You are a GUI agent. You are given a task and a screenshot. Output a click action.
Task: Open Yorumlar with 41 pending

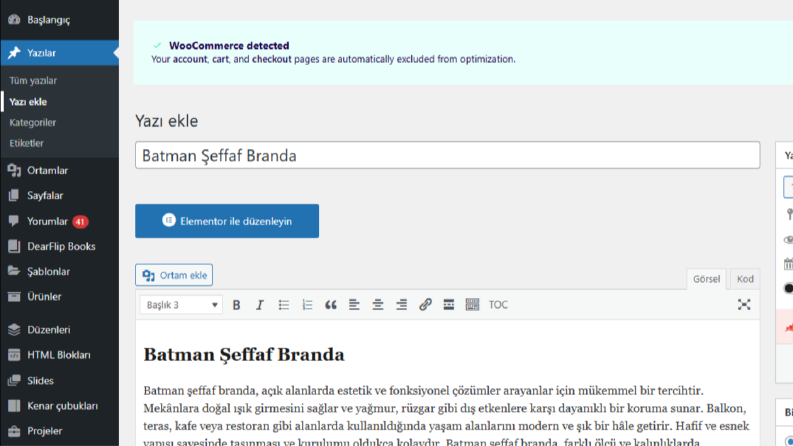coord(60,221)
